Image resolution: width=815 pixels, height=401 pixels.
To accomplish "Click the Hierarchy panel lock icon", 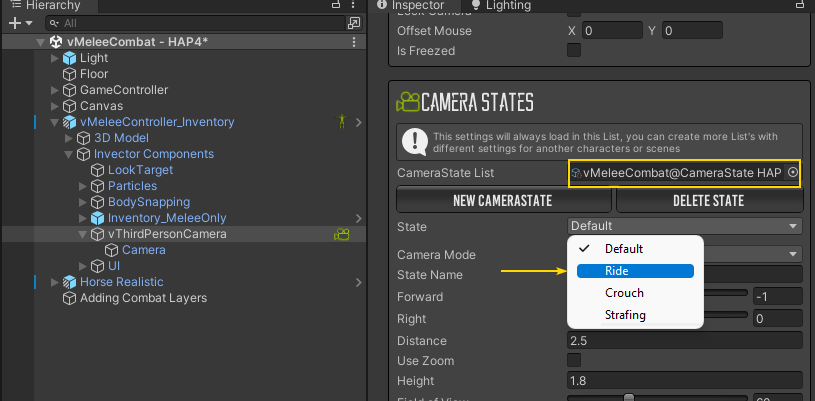I will point(336,5).
